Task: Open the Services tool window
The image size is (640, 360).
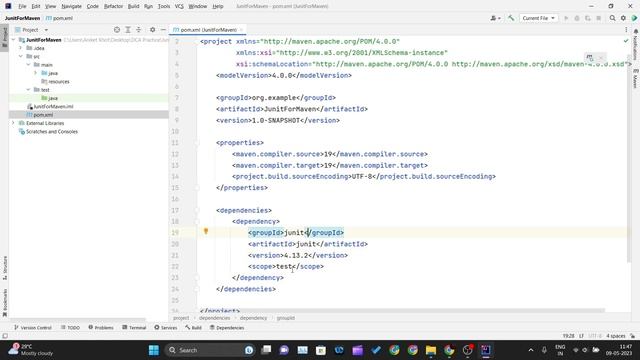Action: pyautogui.click(x=166, y=327)
